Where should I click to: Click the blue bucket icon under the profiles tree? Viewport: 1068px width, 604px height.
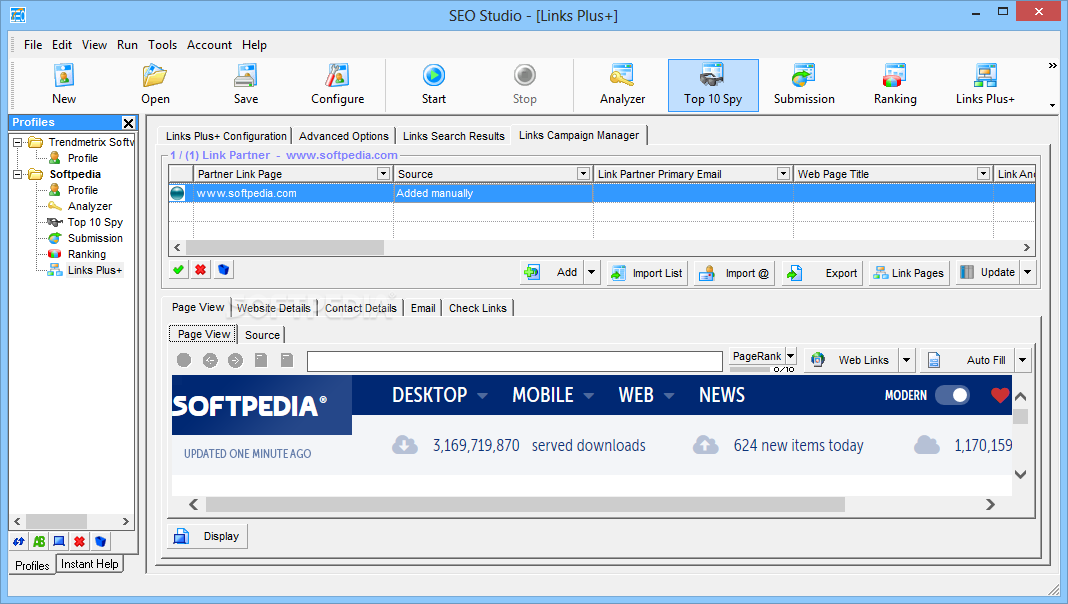(x=100, y=541)
